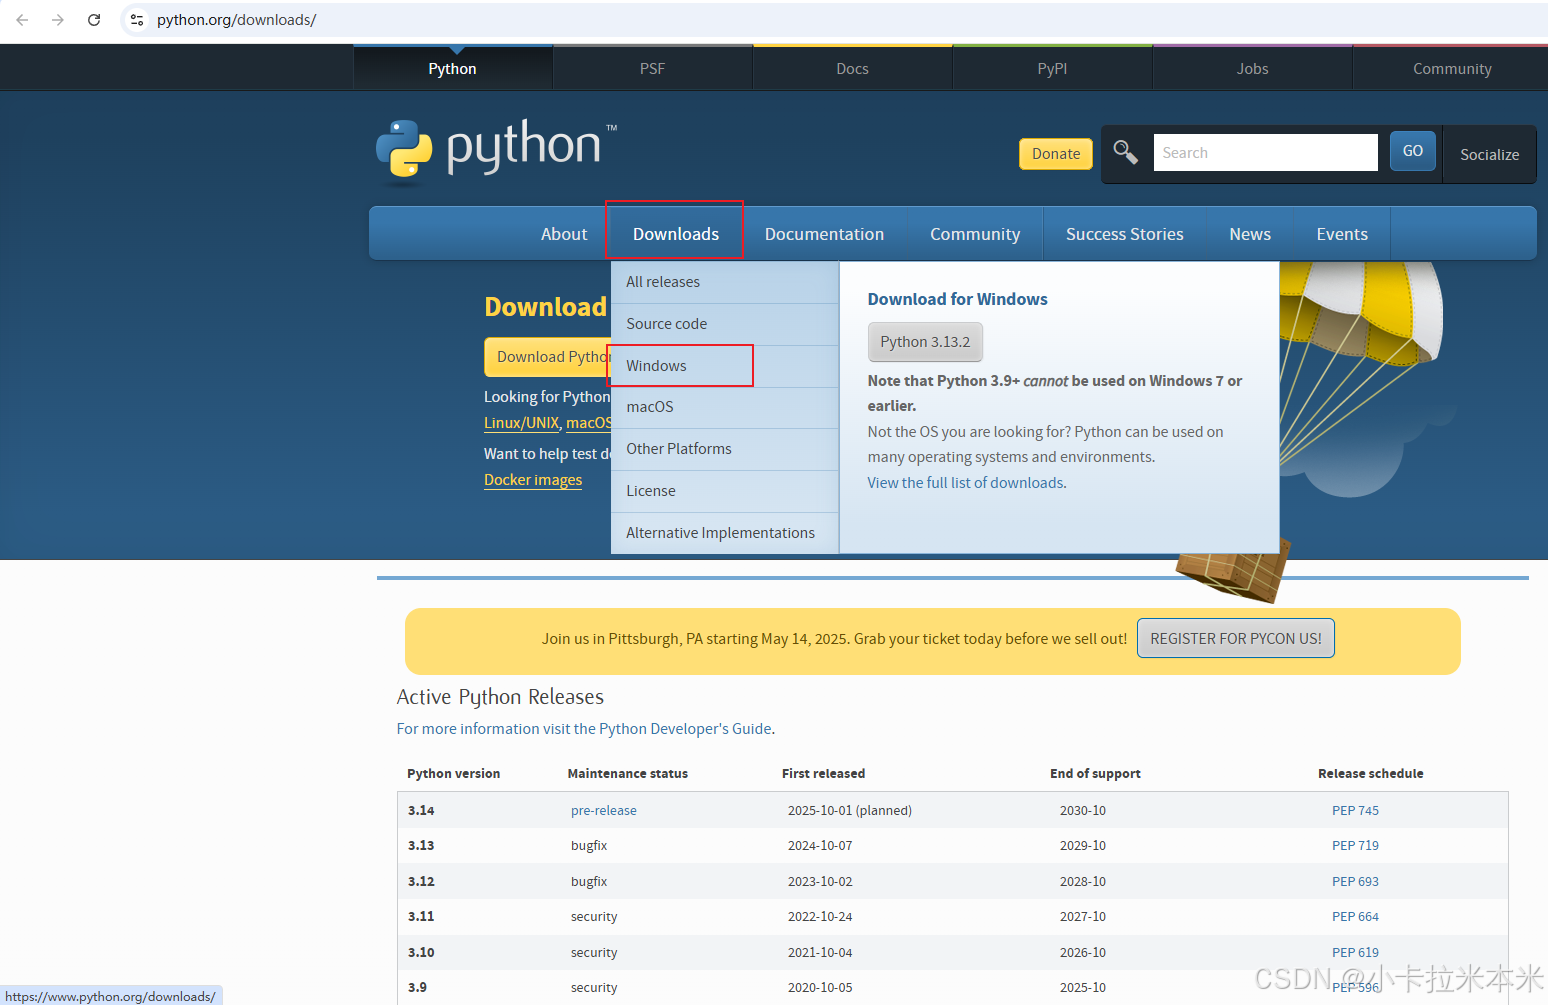The height and width of the screenshot is (1005, 1548).
Task: Open the Downloads navigation menu
Action: click(x=676, y=234)
